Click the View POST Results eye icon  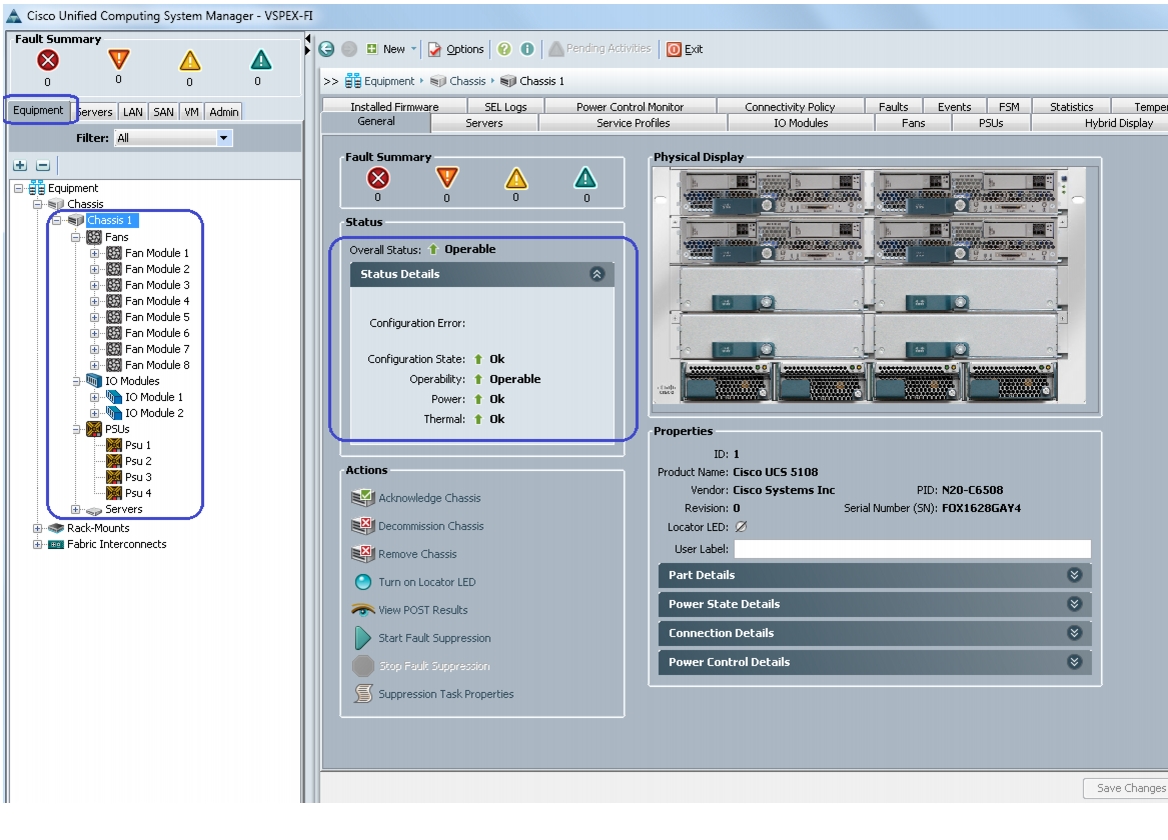(x=363, y=610)
